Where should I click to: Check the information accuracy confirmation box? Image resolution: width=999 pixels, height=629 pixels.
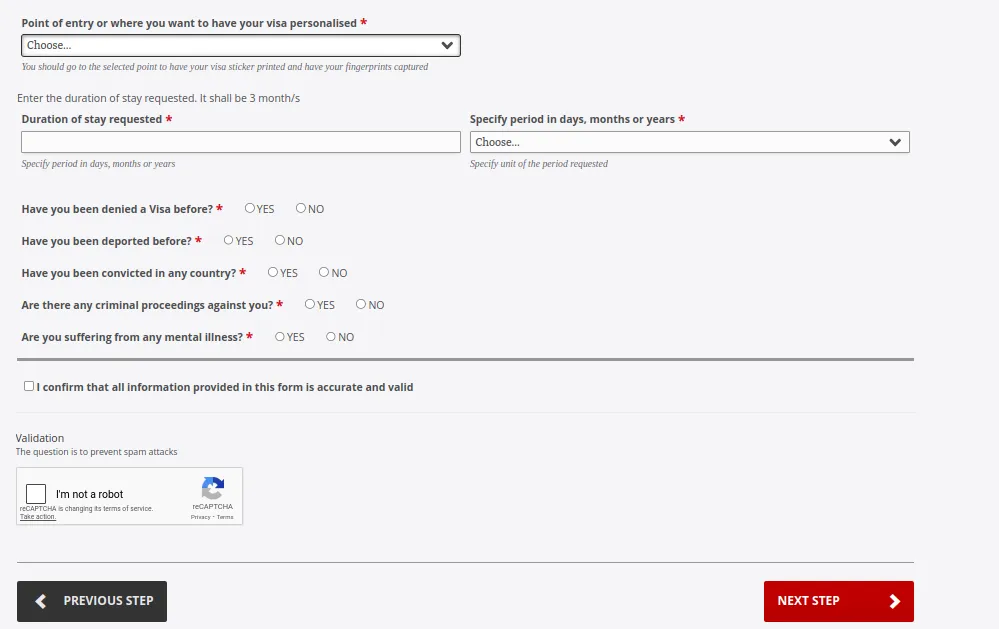pyautogui.click(x=29, y=385)
